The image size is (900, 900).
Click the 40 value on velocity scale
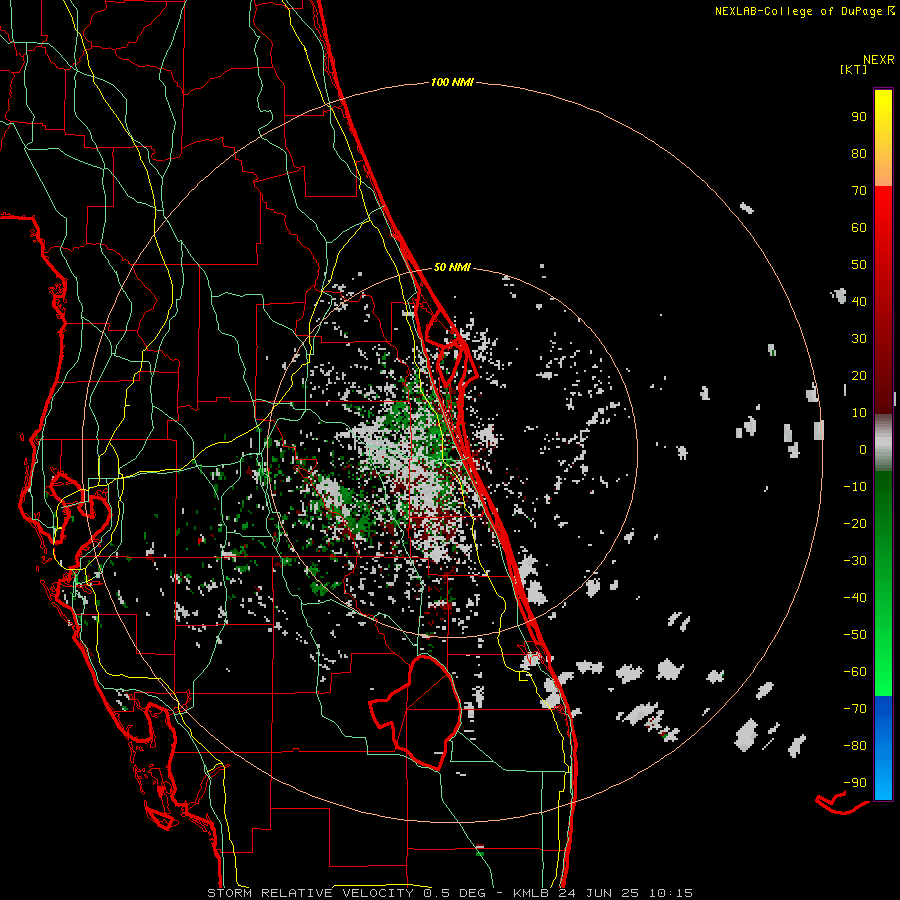click(859, 301)
